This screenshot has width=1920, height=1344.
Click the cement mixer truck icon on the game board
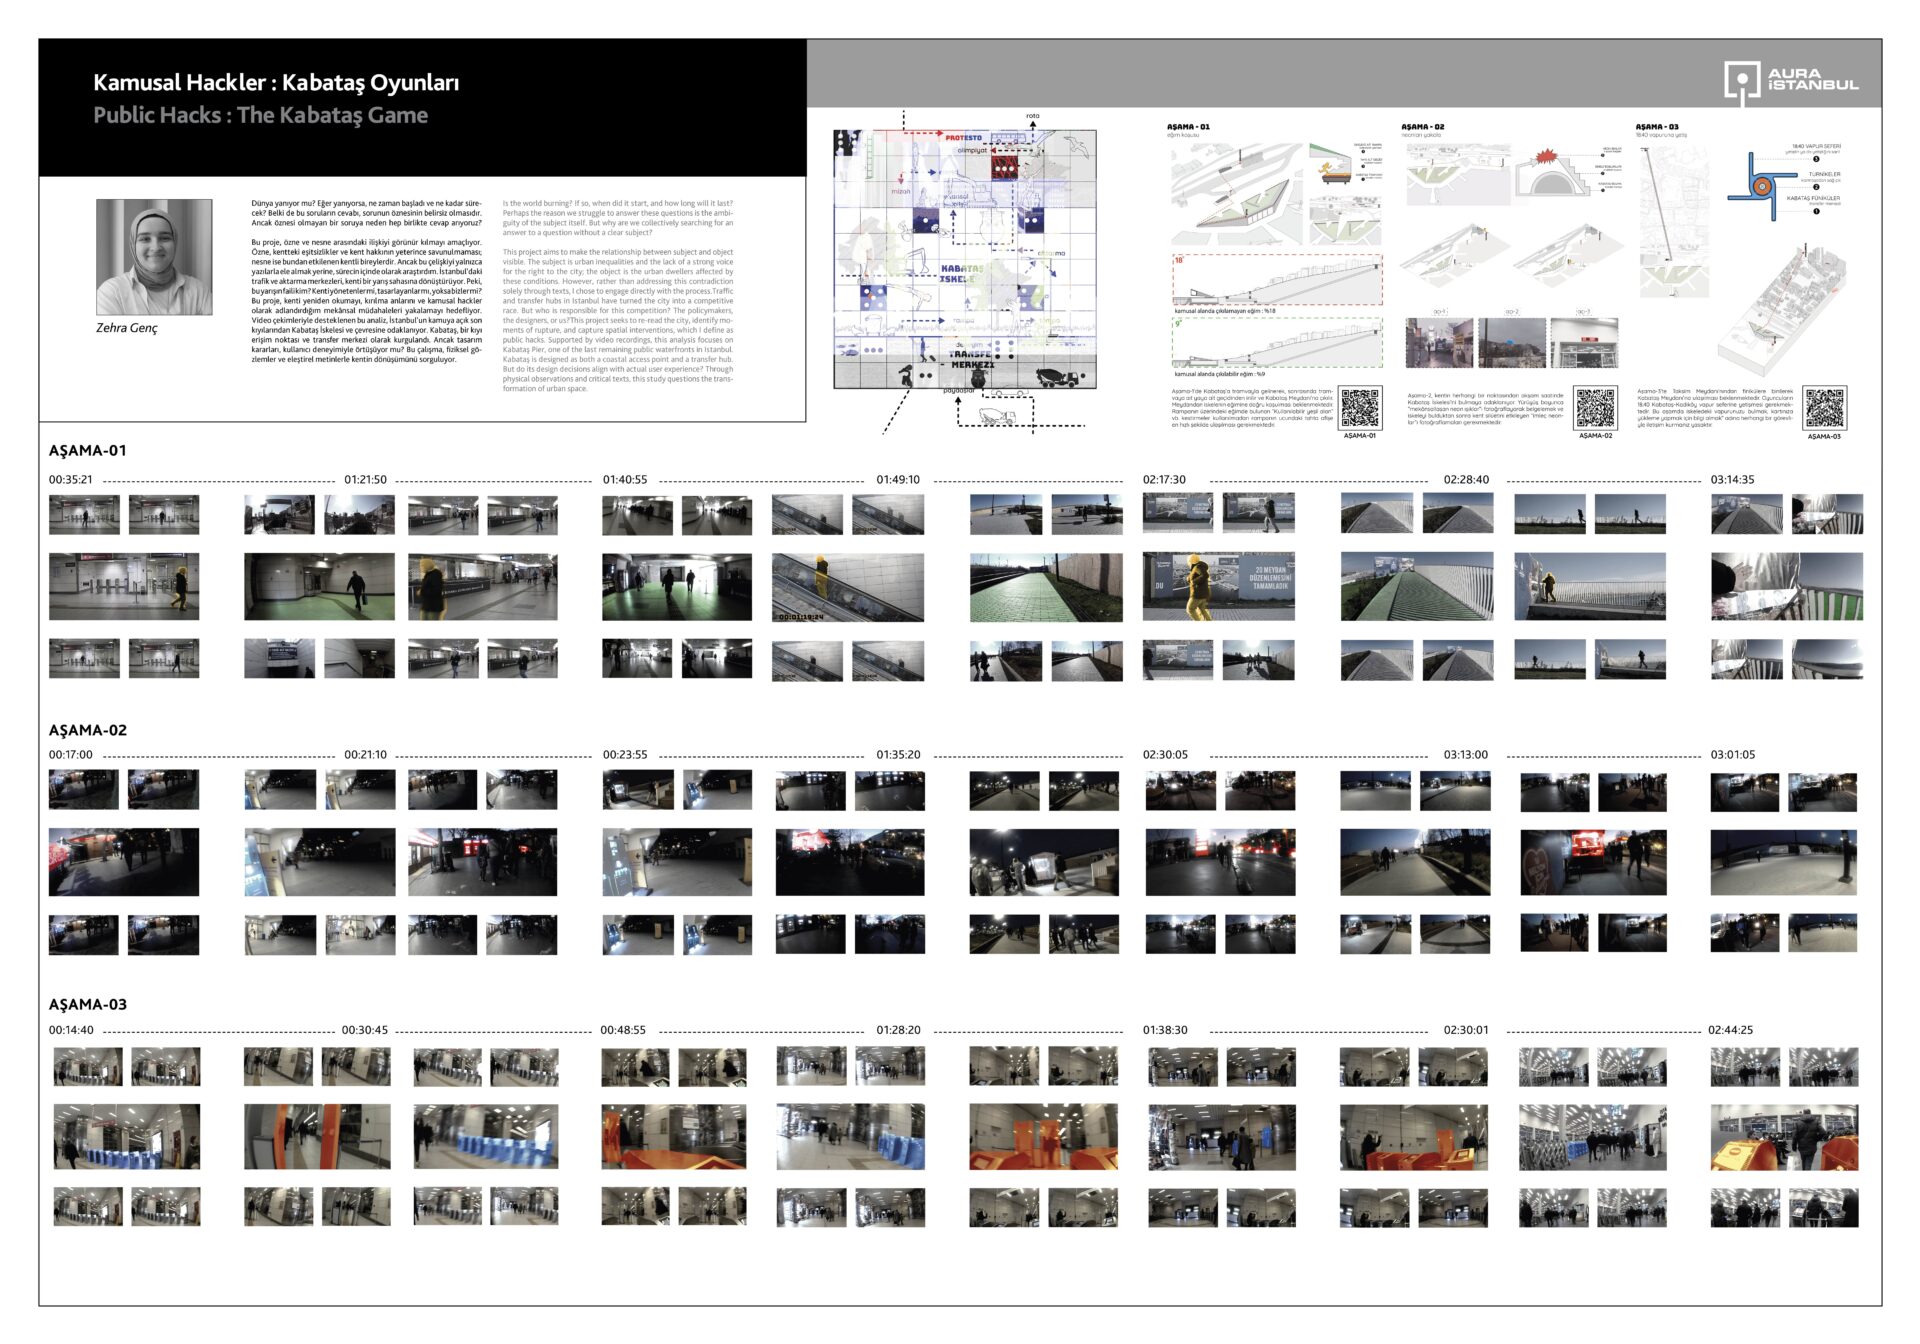pyautogui.click(x=1056, y=377)
